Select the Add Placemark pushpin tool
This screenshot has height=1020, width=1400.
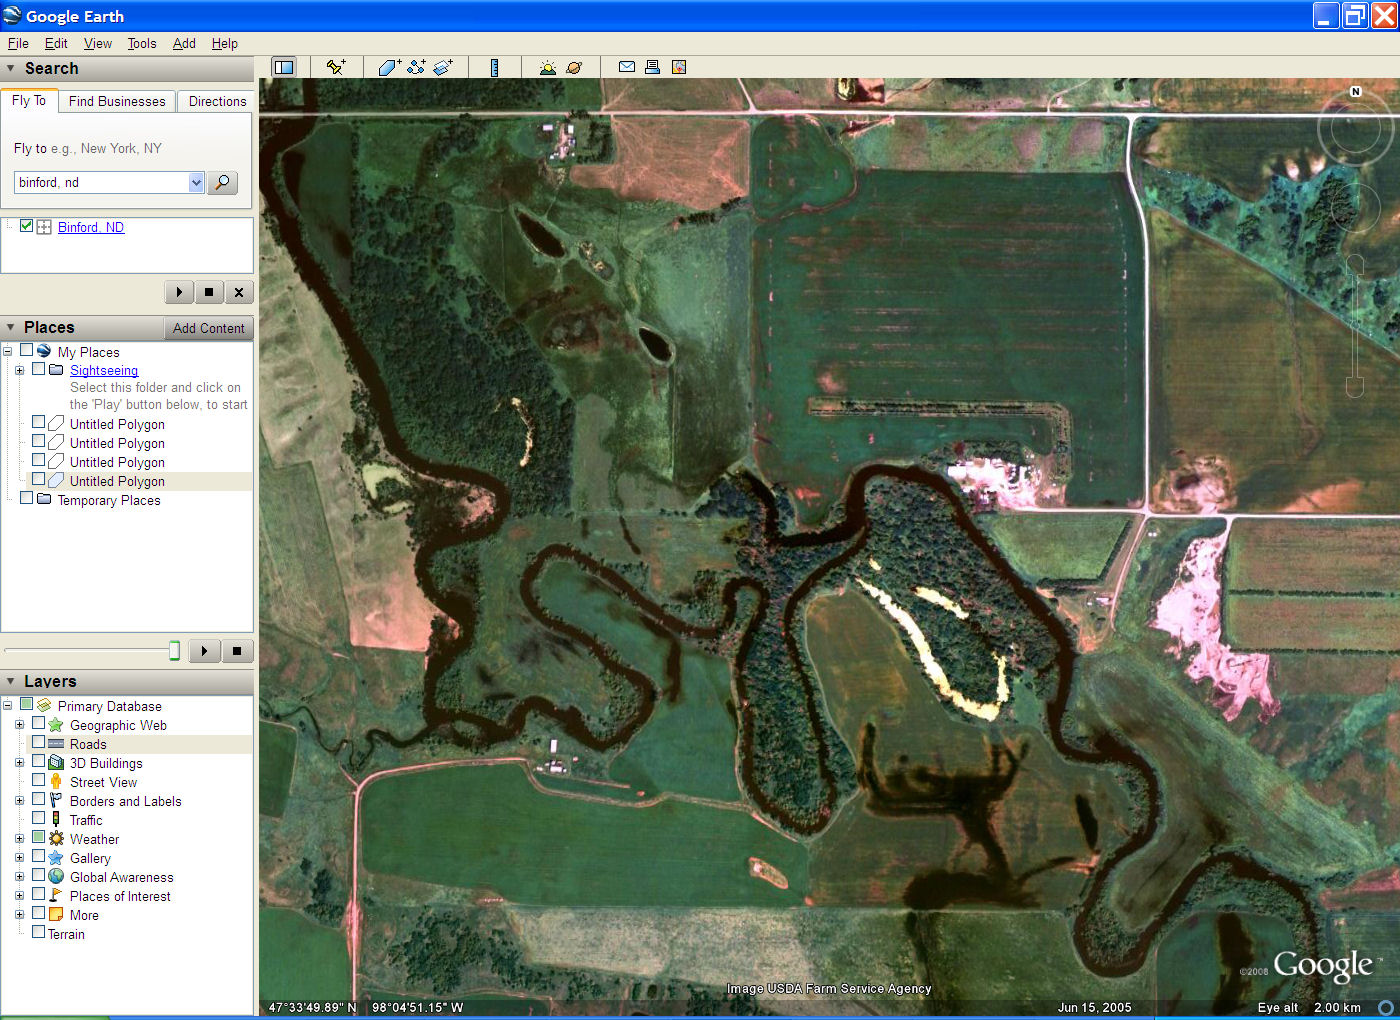tap(336, 67)
